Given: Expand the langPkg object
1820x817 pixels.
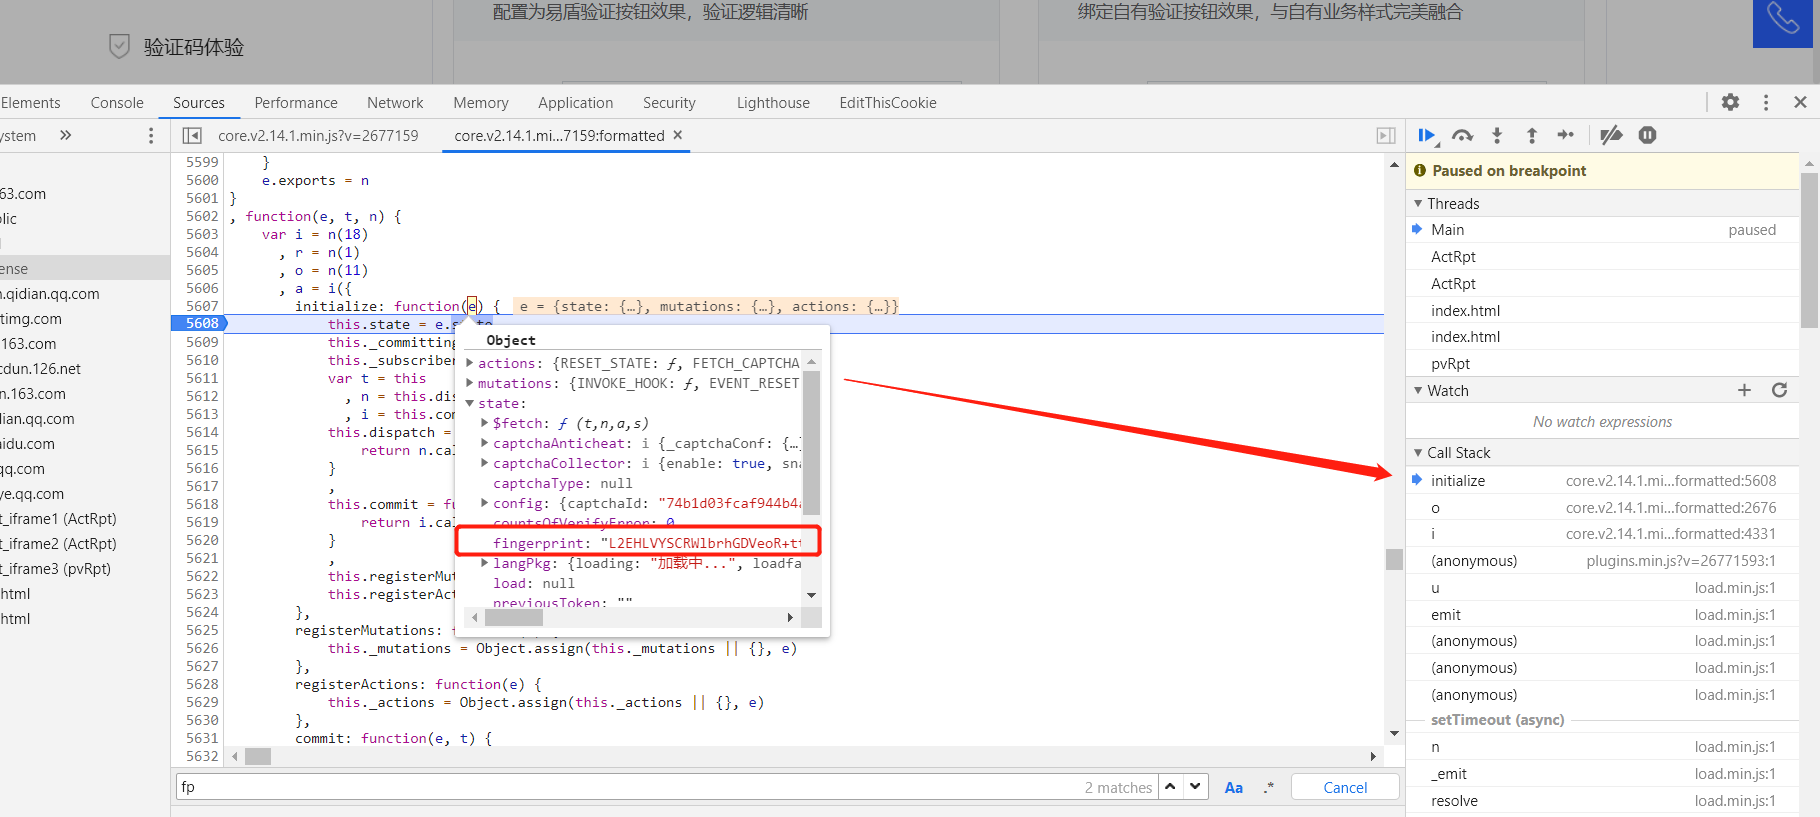Looking at the screenshot, I should click(485, 563).
